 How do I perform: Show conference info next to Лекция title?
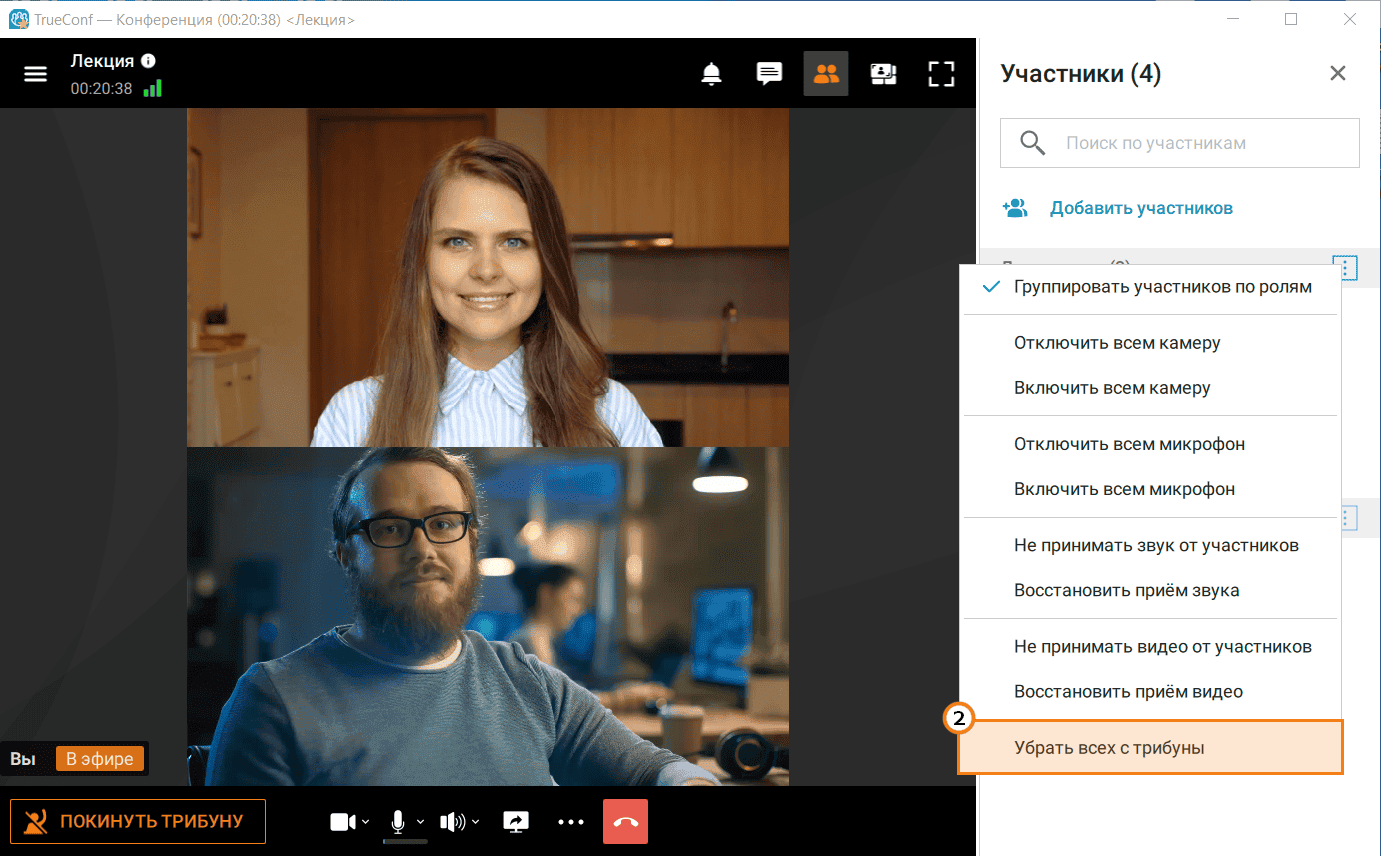tap(148, 61)
